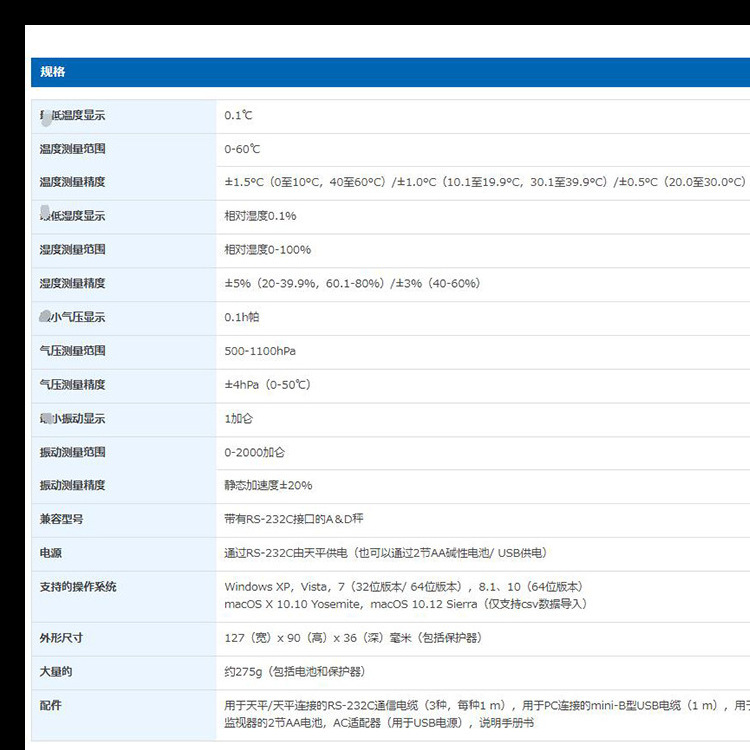Click the 通过RS-232C由天平供电 power value
Screen dimensions: 750x750
click(386, 553)
